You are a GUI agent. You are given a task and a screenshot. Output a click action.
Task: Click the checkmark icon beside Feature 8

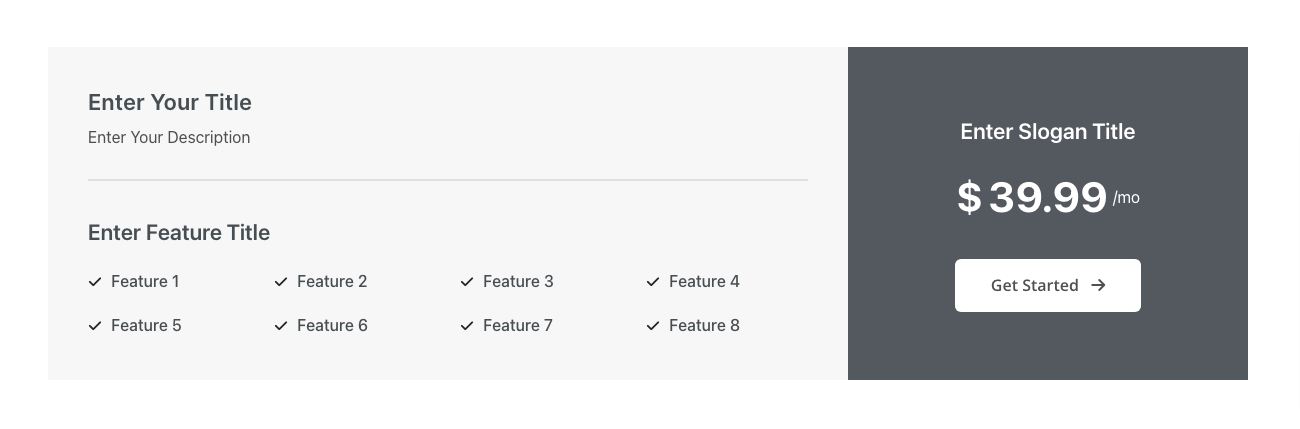(x=653, y=326)
